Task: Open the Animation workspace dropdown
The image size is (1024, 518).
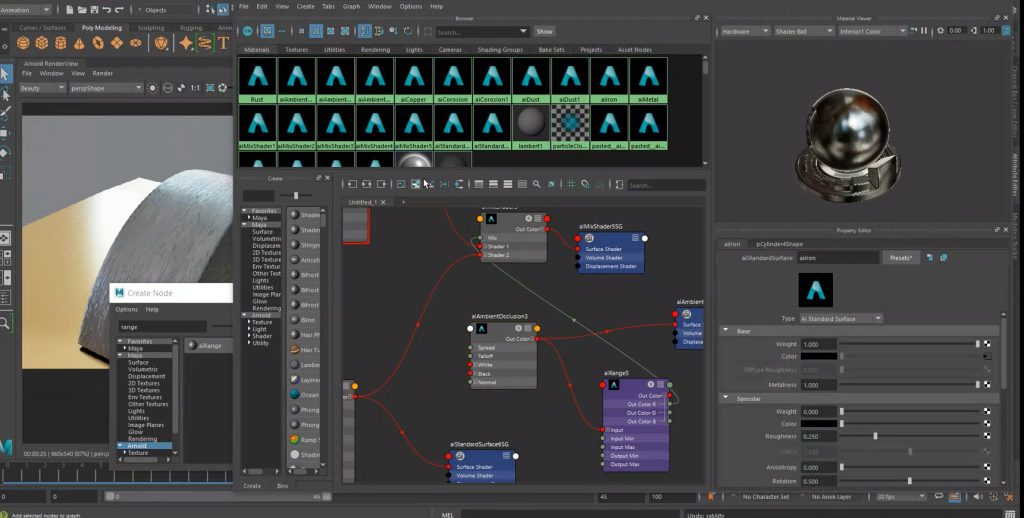Action: pos(26,10)
